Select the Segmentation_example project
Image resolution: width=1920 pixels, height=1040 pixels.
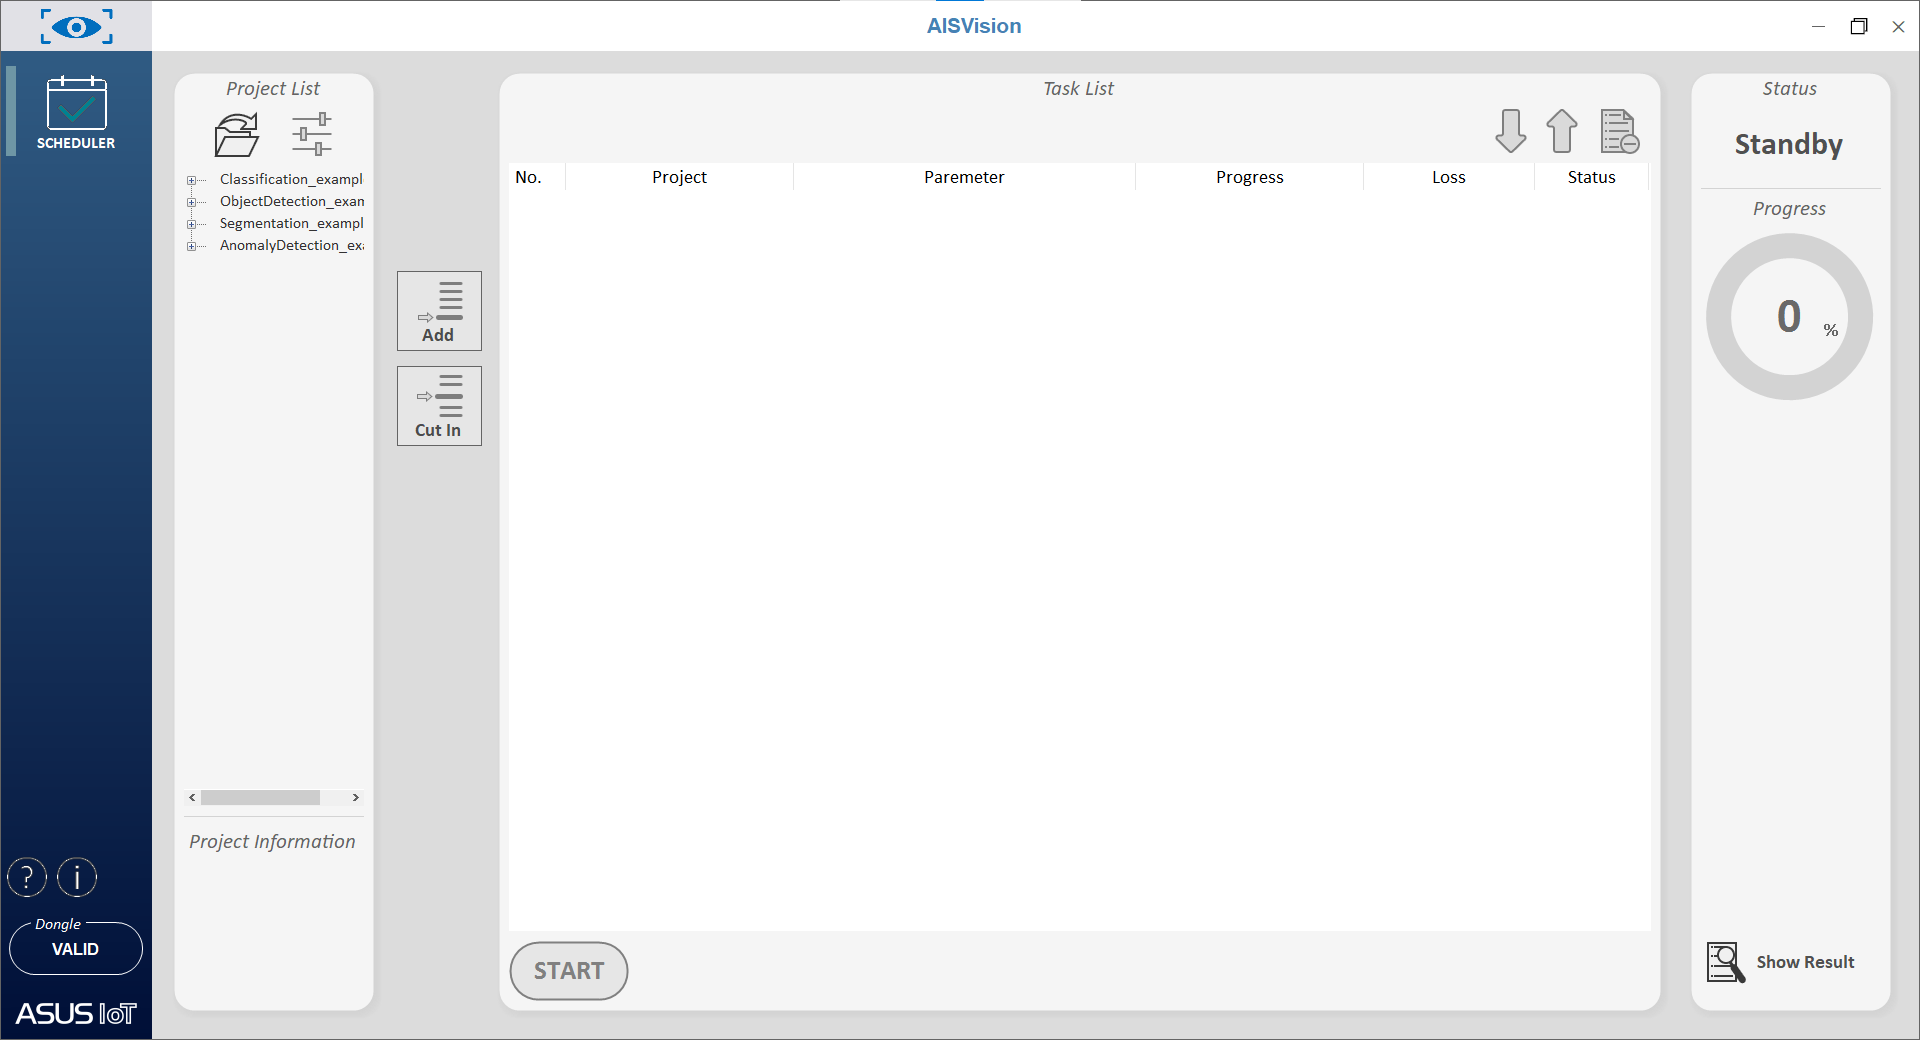click(x=291, y=224)
